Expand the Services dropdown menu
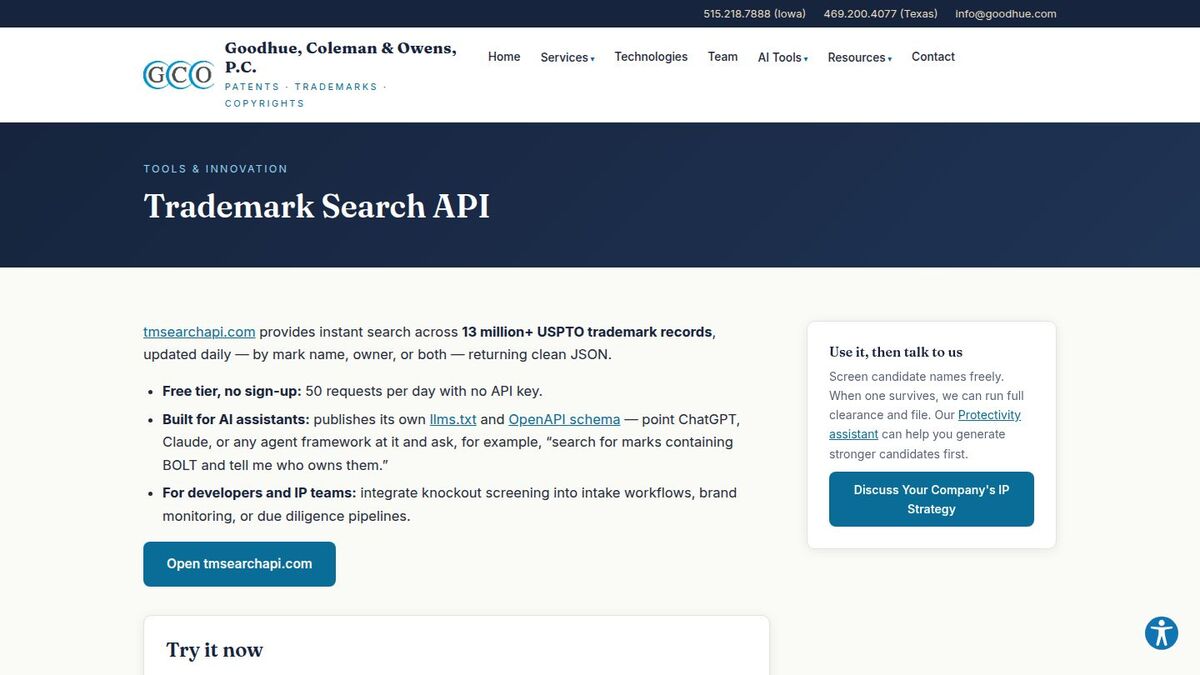The image size is (1200, 675). (567, 57)
